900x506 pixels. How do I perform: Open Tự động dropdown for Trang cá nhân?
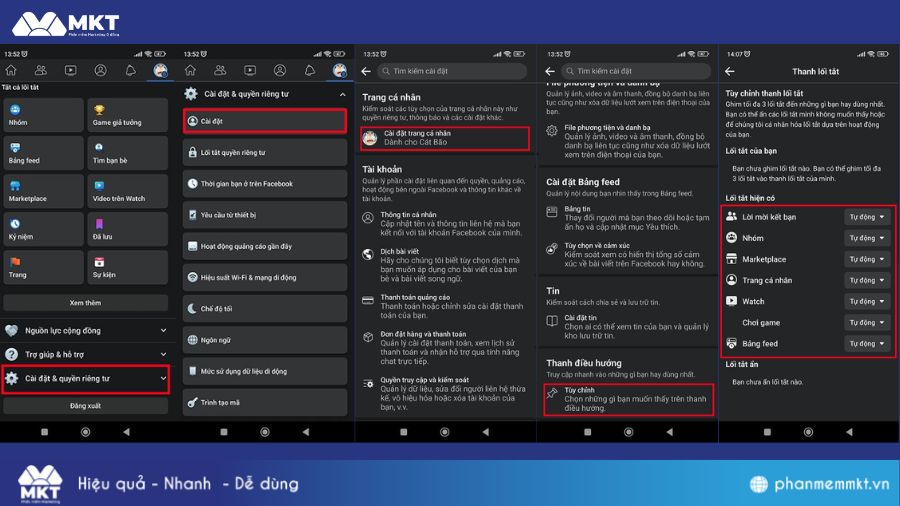(x=867, y=281)
